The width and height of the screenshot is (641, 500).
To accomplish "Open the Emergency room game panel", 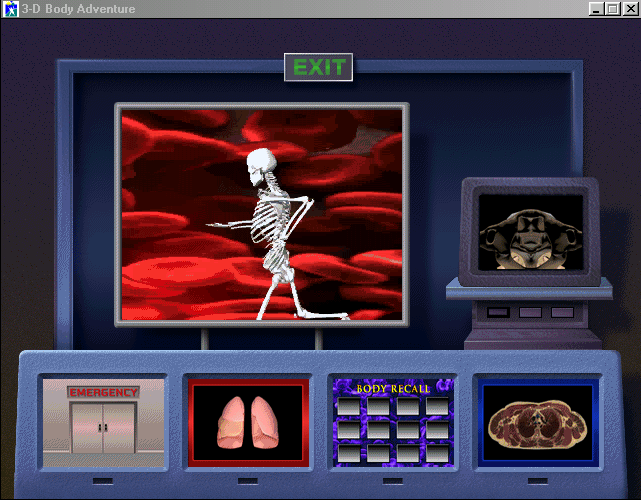I will click(x=103, y=423).
